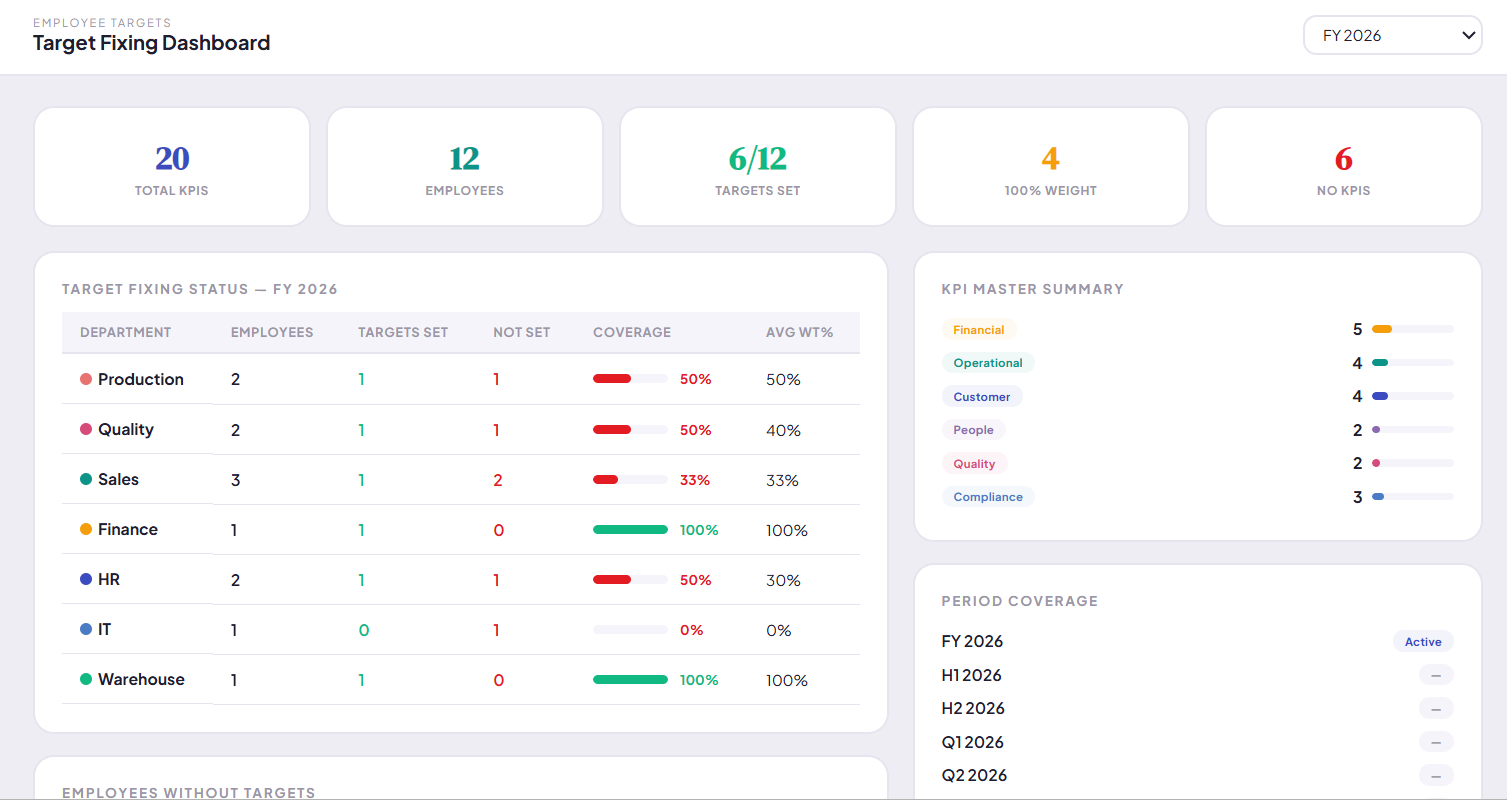Select the Employees card showing 12
This screenshot has height=800, width=1507.
[465, 167]
